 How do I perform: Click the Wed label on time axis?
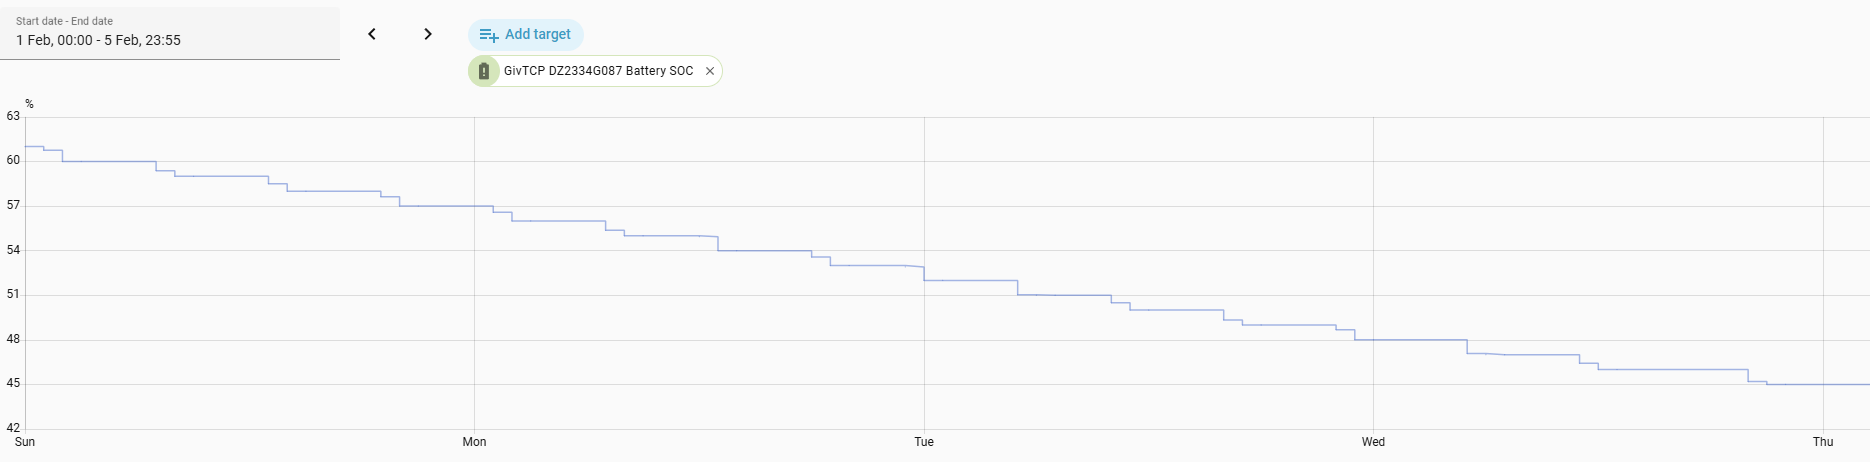1373,442
